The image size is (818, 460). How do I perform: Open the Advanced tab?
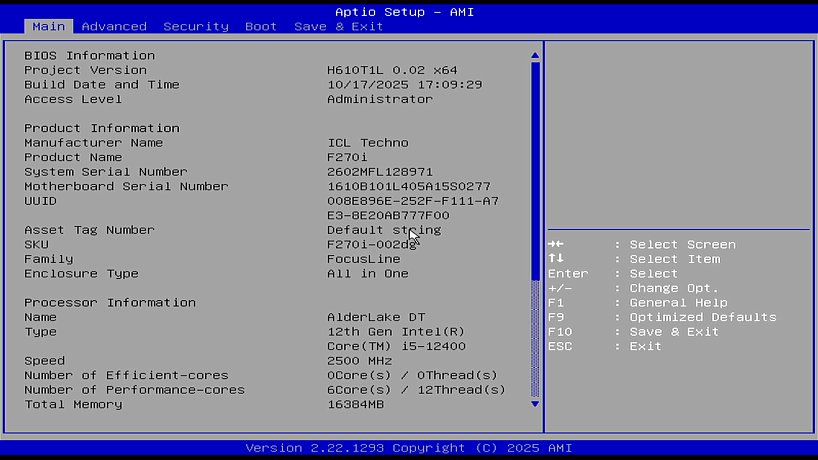(114, 27)
